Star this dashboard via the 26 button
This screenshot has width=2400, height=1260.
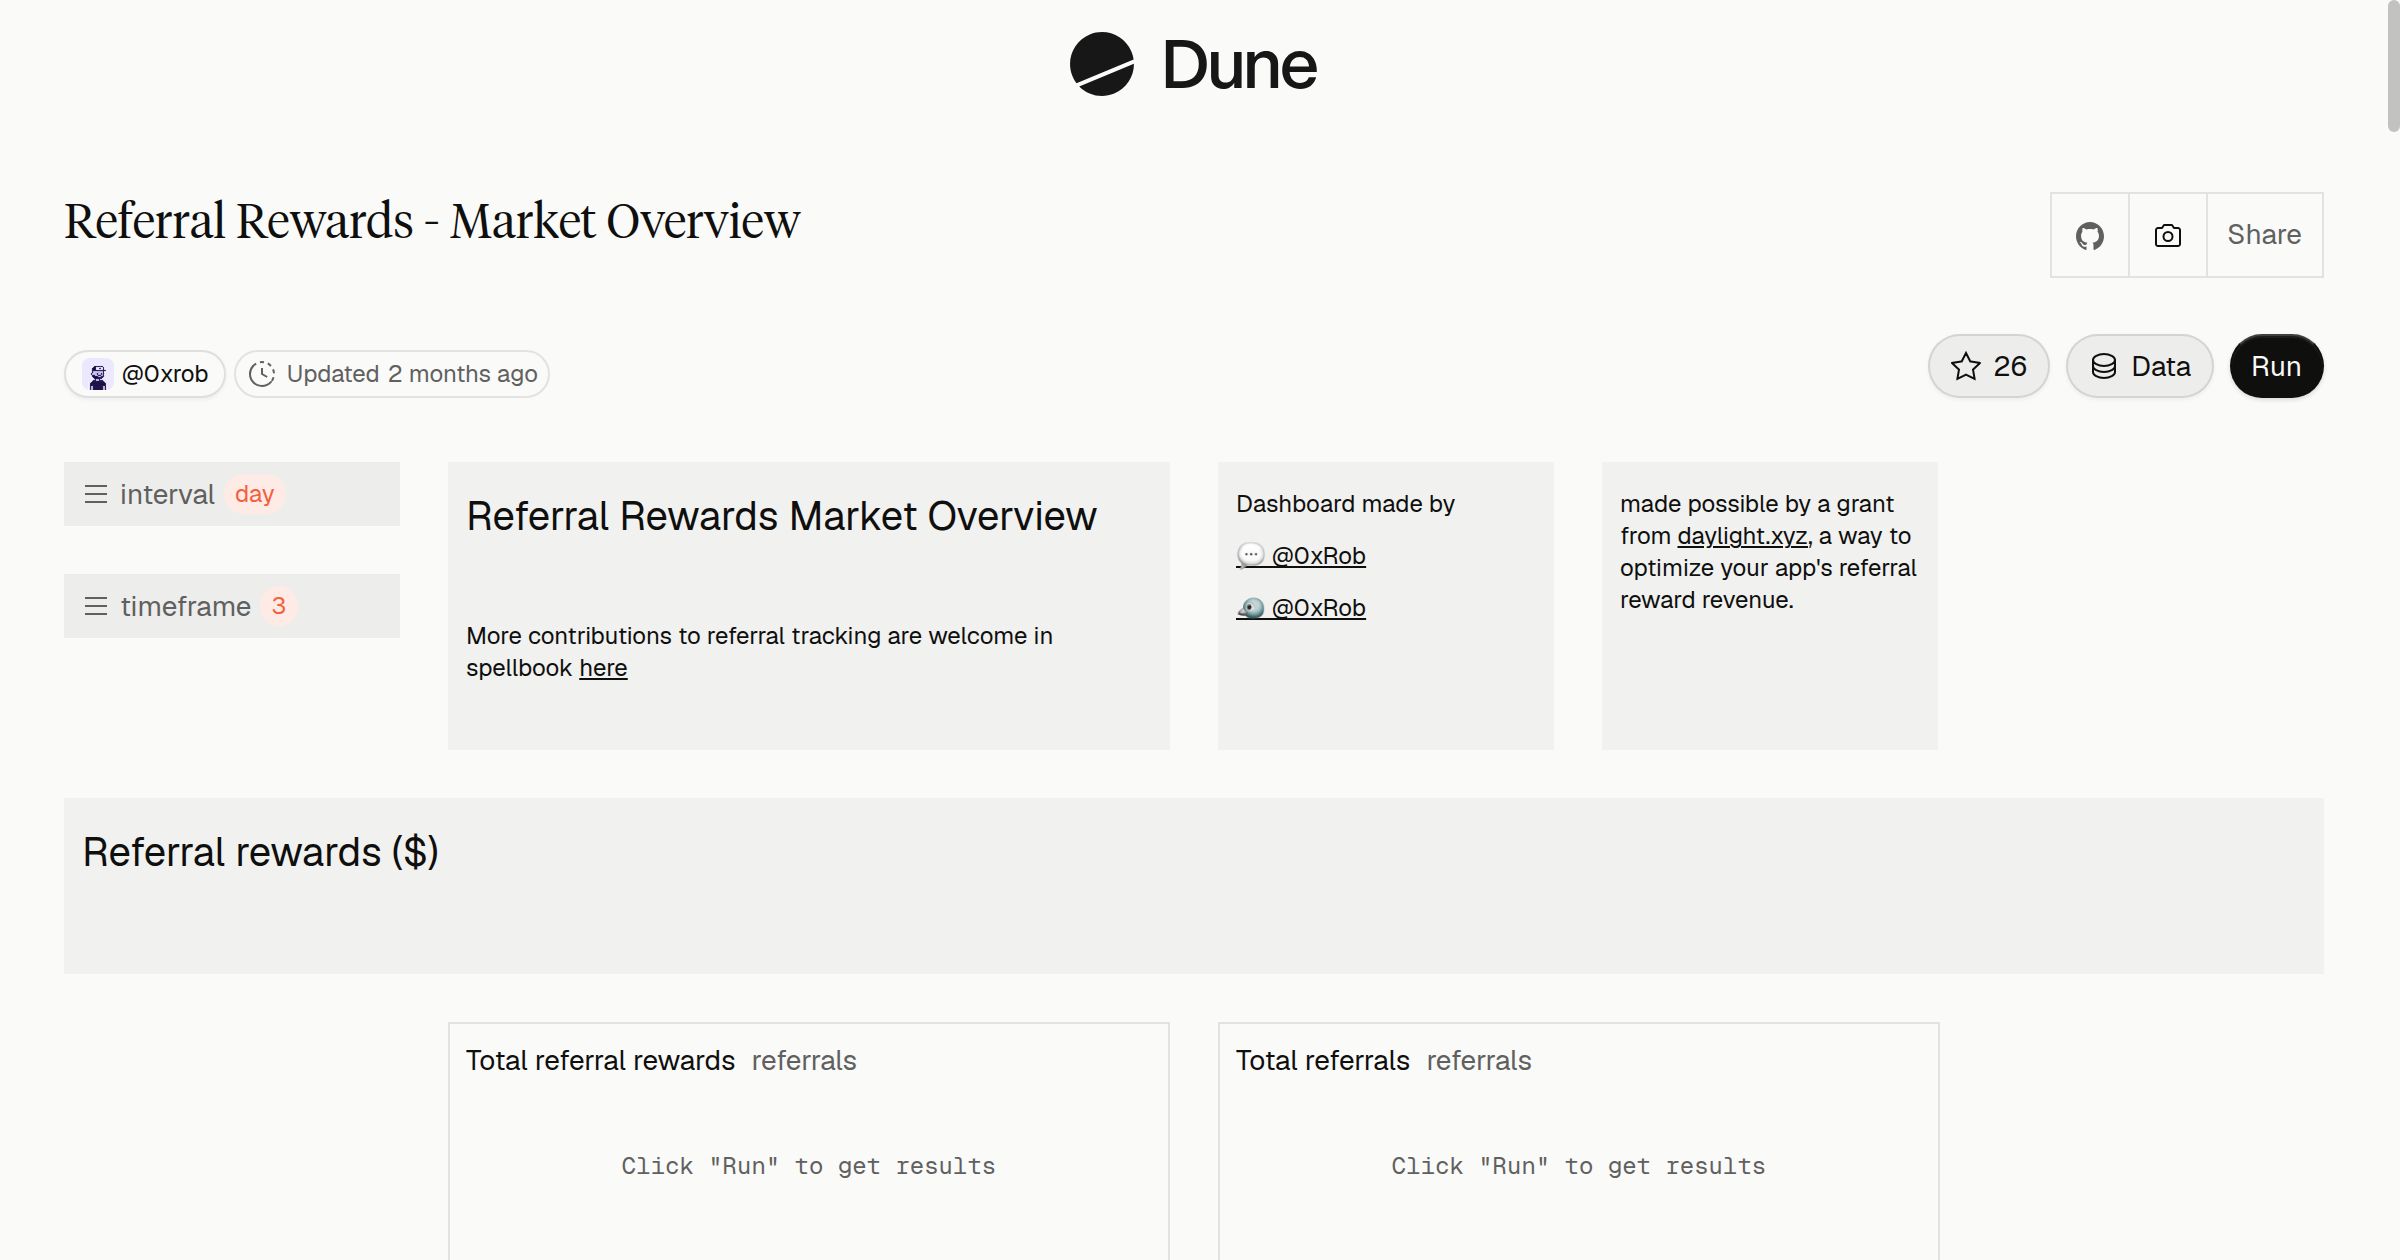coord(1989,366)
